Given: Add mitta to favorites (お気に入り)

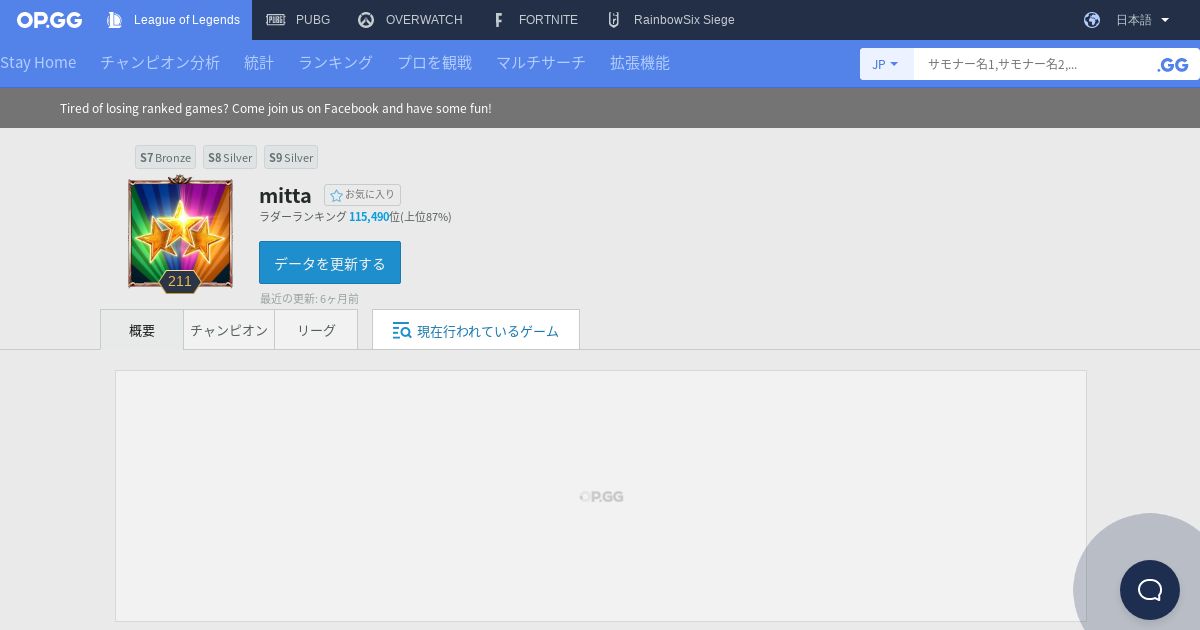Looking at the screenshot, I should pyautogui.click(x=362, y=195).
